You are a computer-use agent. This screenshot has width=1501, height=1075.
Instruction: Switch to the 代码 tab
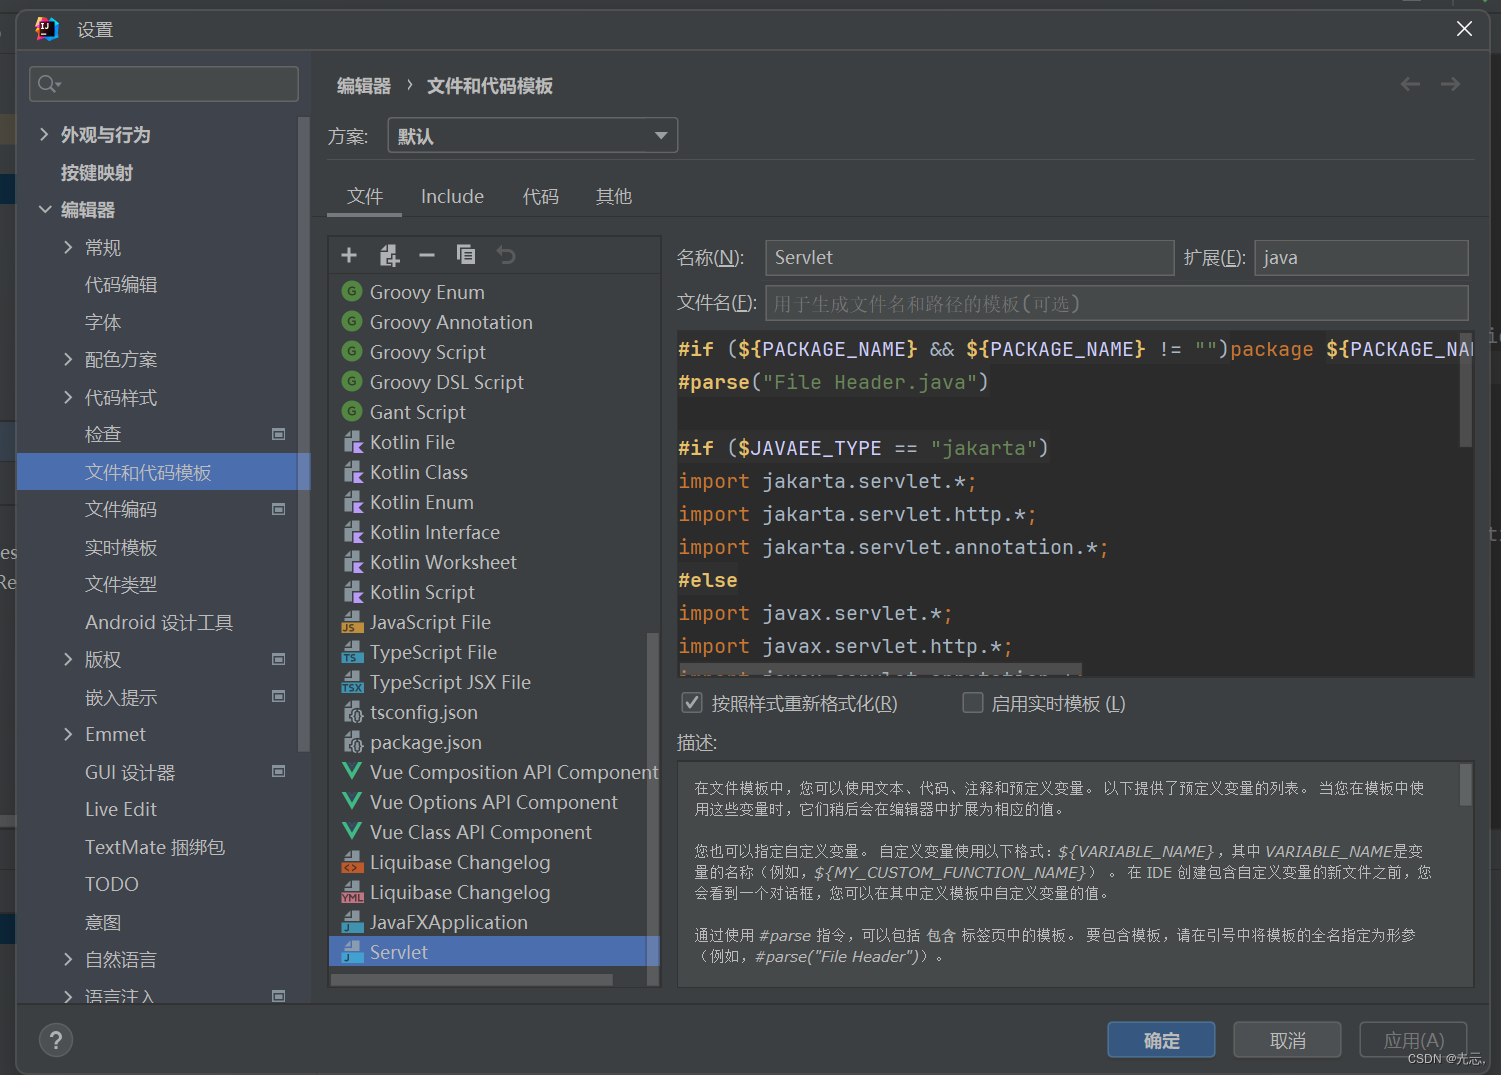[x=540, y=196]
